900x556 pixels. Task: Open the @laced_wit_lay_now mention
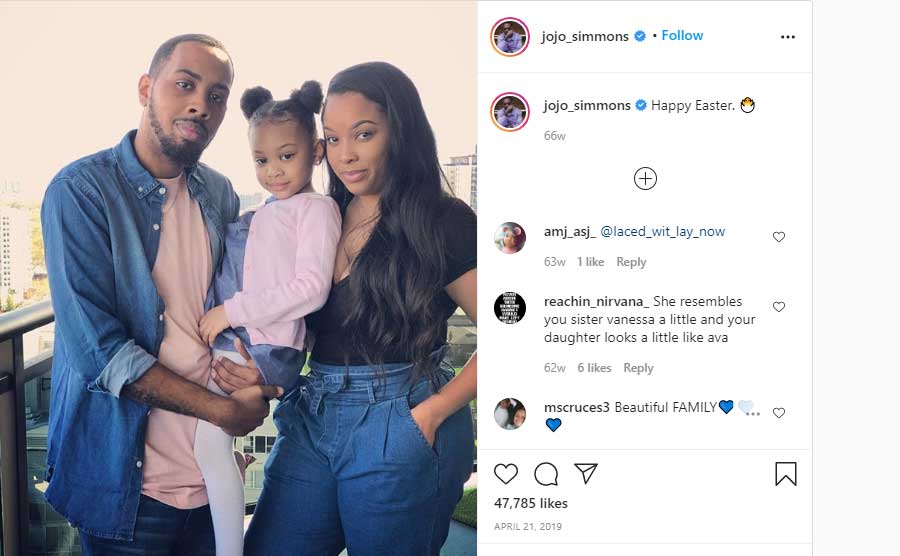pos(662,231)
